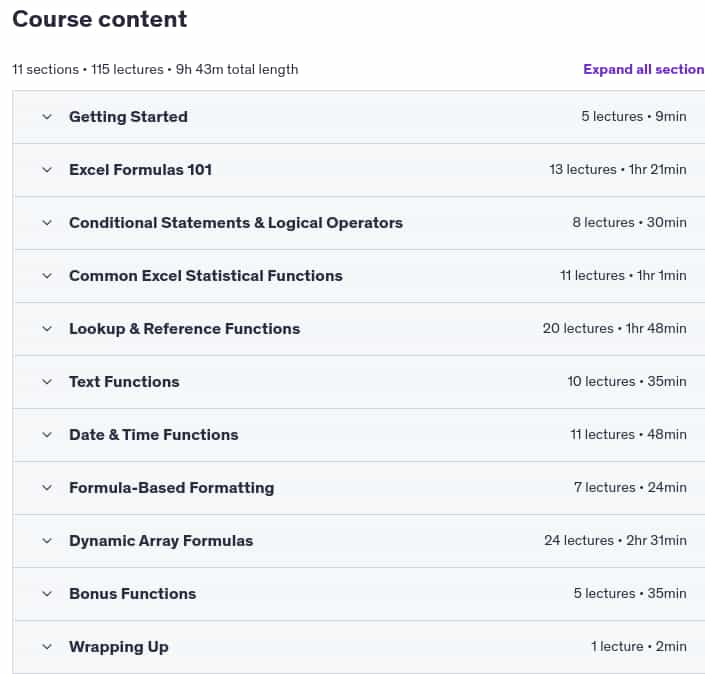The height and width of the screenshot is (674, 705).
Task: Select Dynamic Array Formulas title
Action: 161,541
